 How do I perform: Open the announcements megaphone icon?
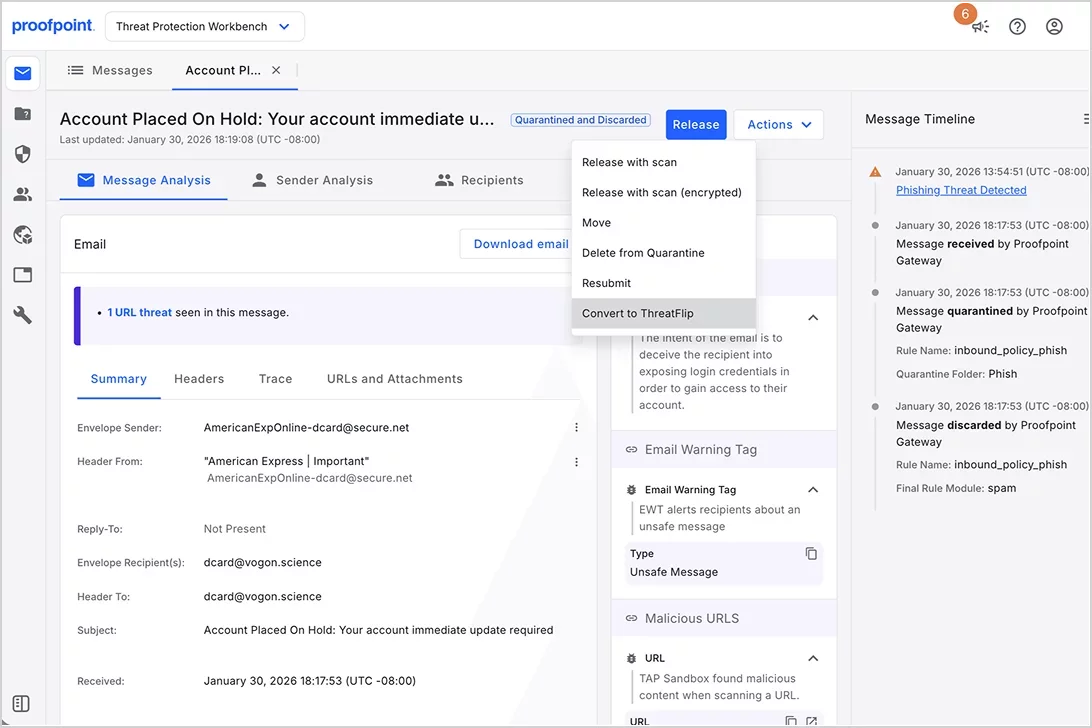tap(981, 27)
